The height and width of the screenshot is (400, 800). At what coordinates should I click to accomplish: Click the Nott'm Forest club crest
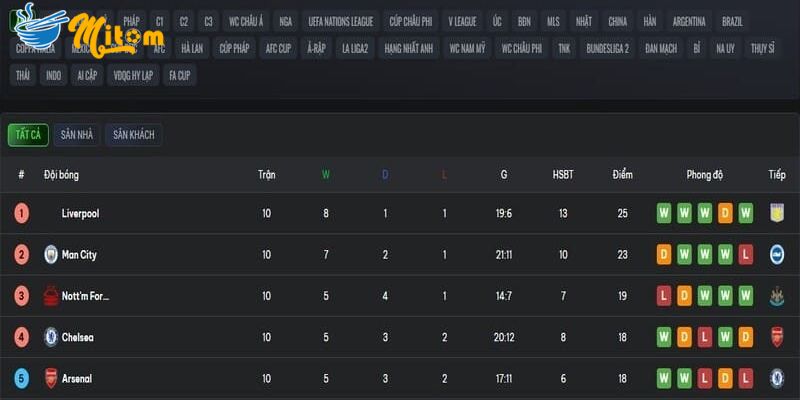click(x=51, y=296)
